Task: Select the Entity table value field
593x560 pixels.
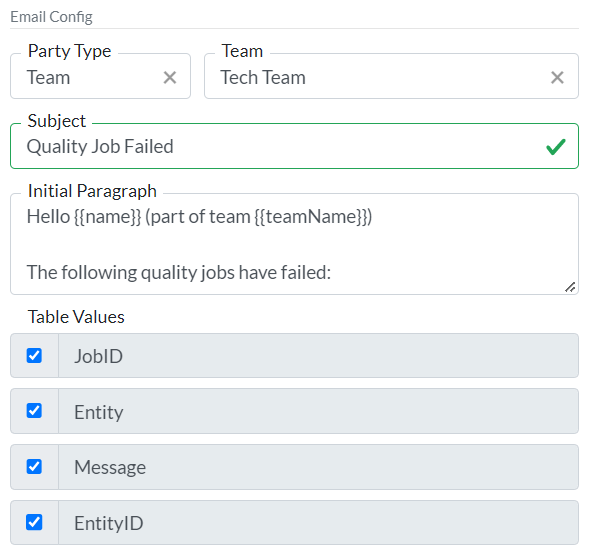Action: click(318, 411)
